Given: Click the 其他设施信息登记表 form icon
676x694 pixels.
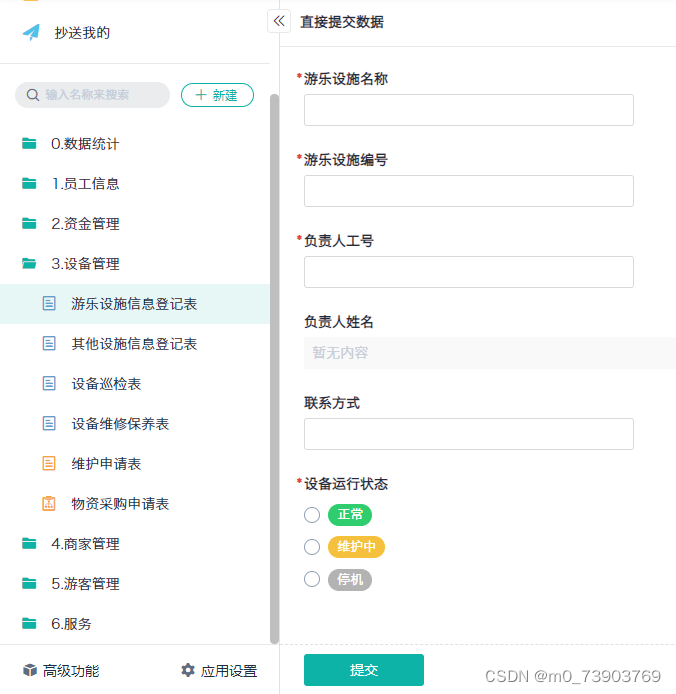Looking at the screenshot, I should click(x=49, y=343).
